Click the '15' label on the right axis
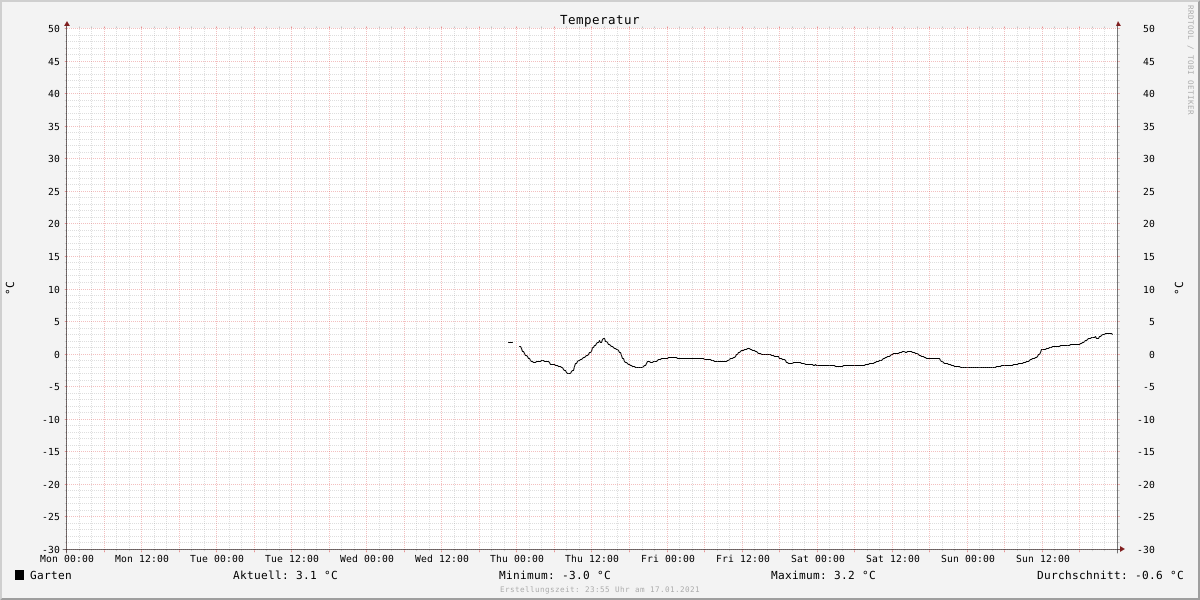Image resolution: width=1200 pixels, height=600 pixels. [x=1148, y=256]
